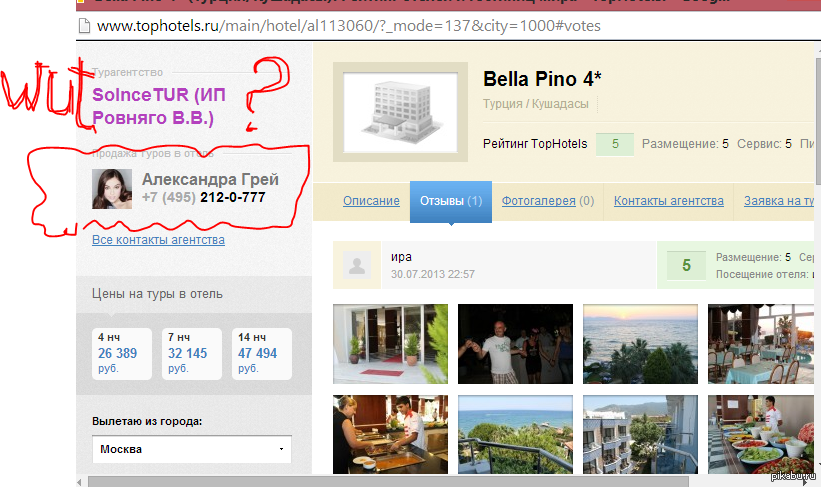This screenshot has width=821, height=487.
Task: Click the left arrow of horizontal scrollbar
Action: (x=80, y=482)
